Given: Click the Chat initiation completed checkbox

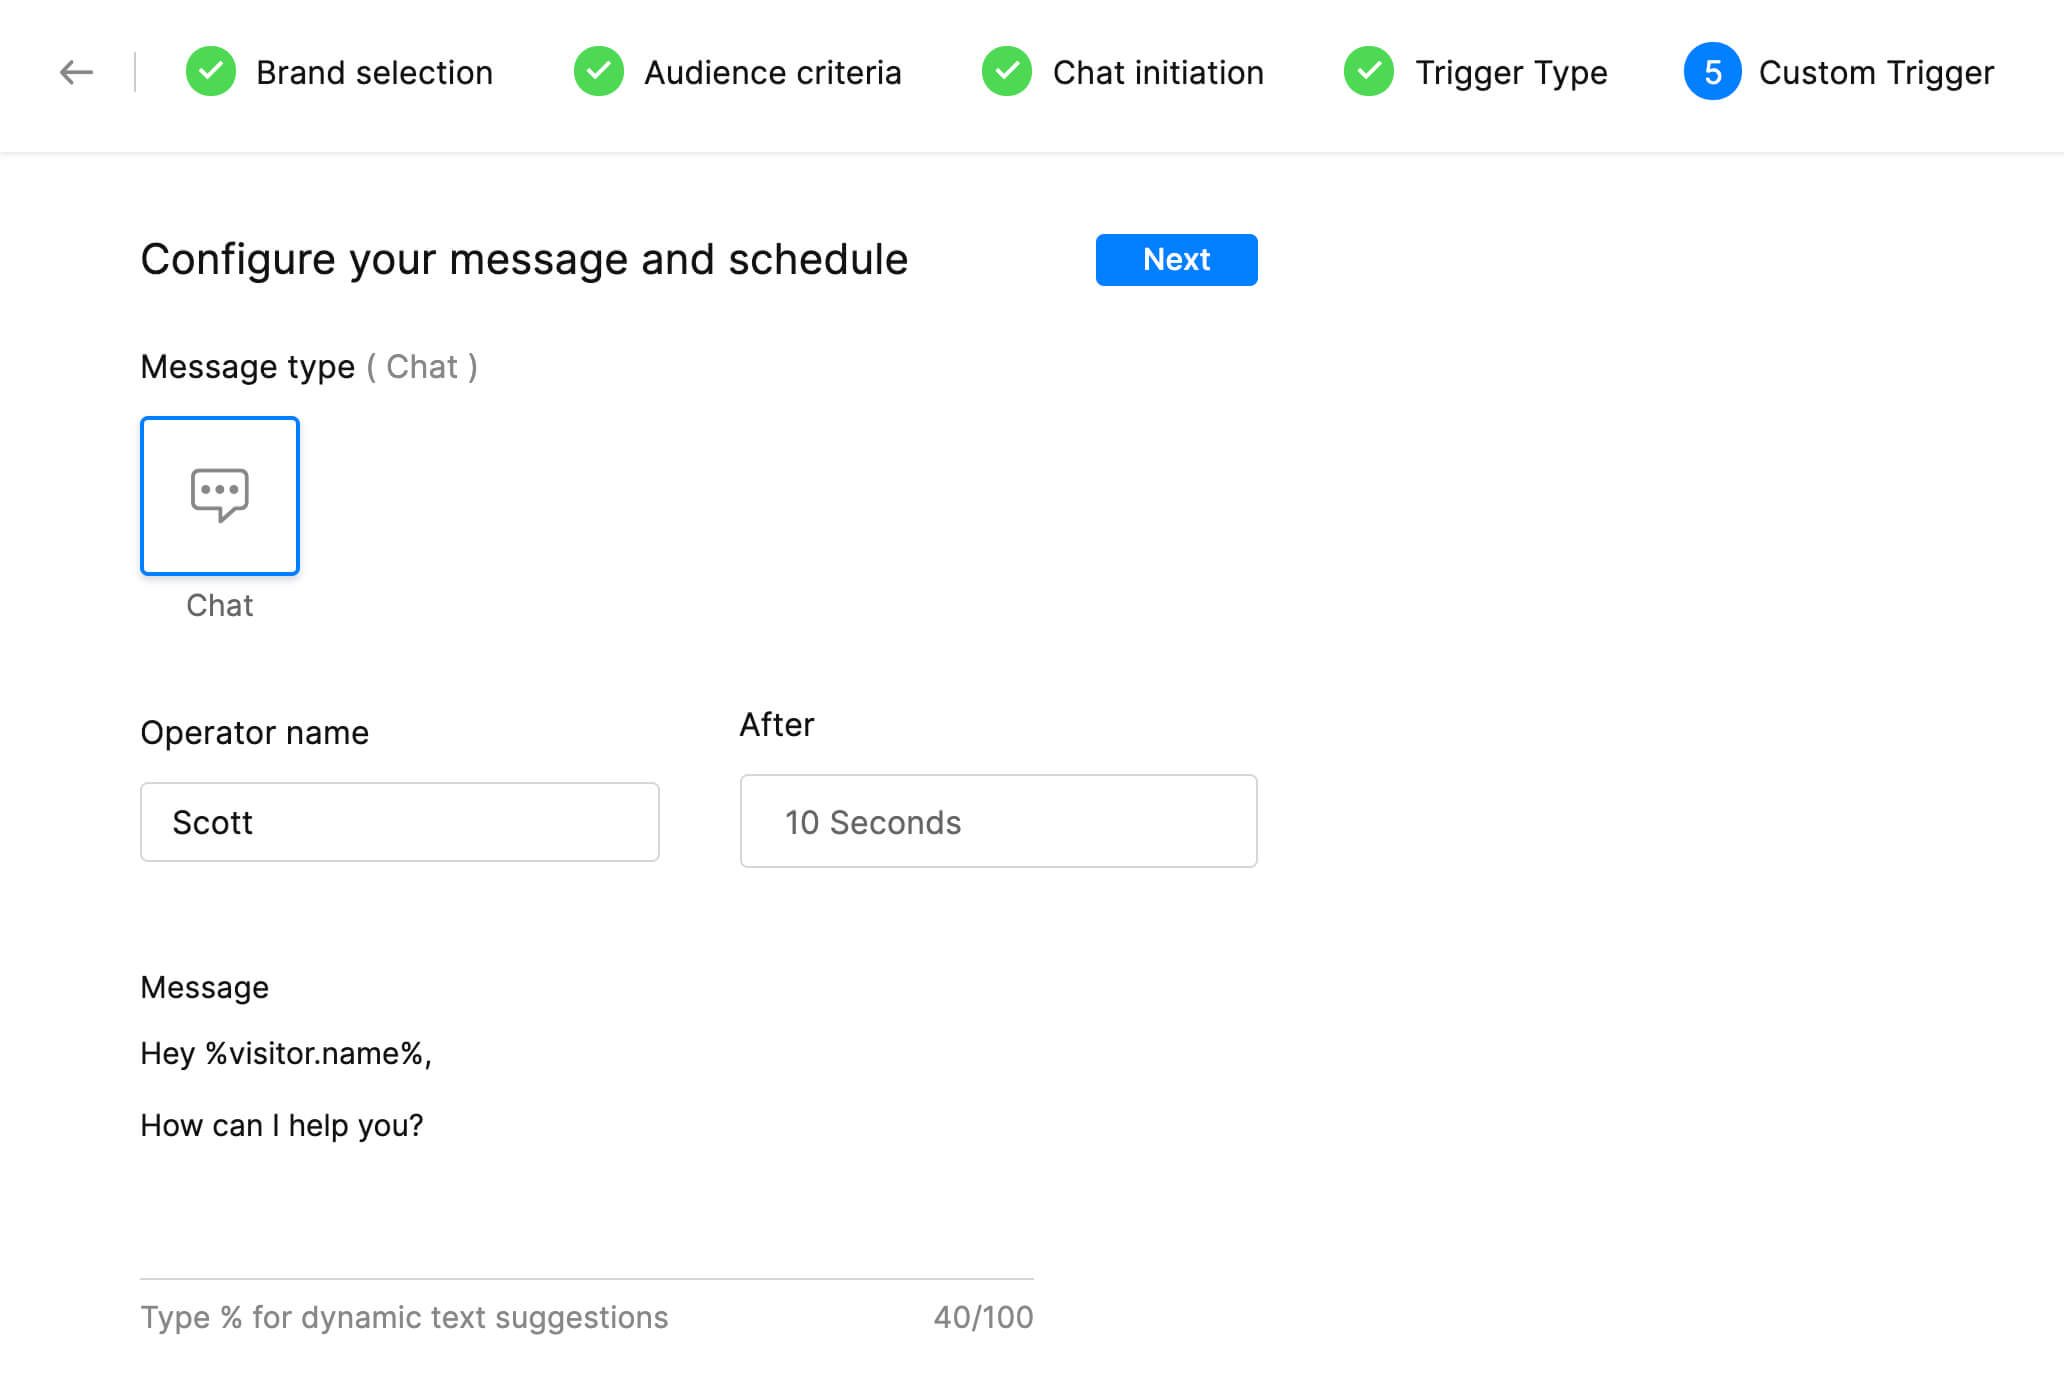Looking at the screenshot, I should (x=1005, y=71).
